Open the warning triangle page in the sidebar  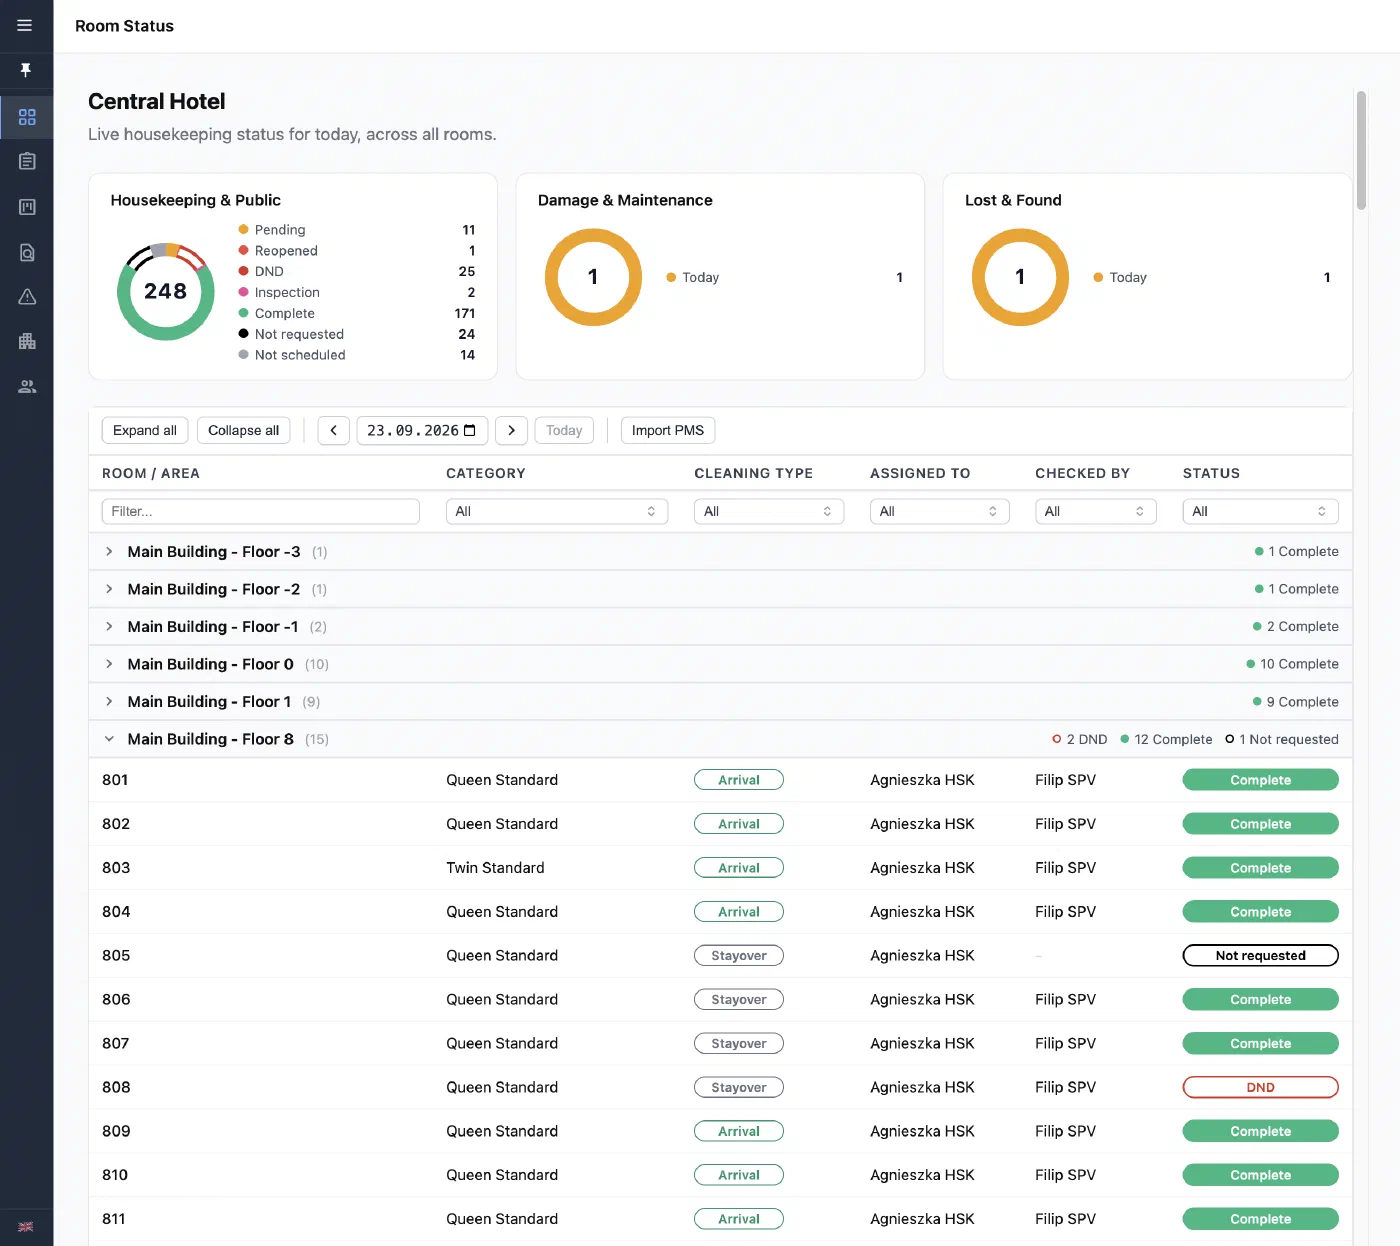coord(27,297)
